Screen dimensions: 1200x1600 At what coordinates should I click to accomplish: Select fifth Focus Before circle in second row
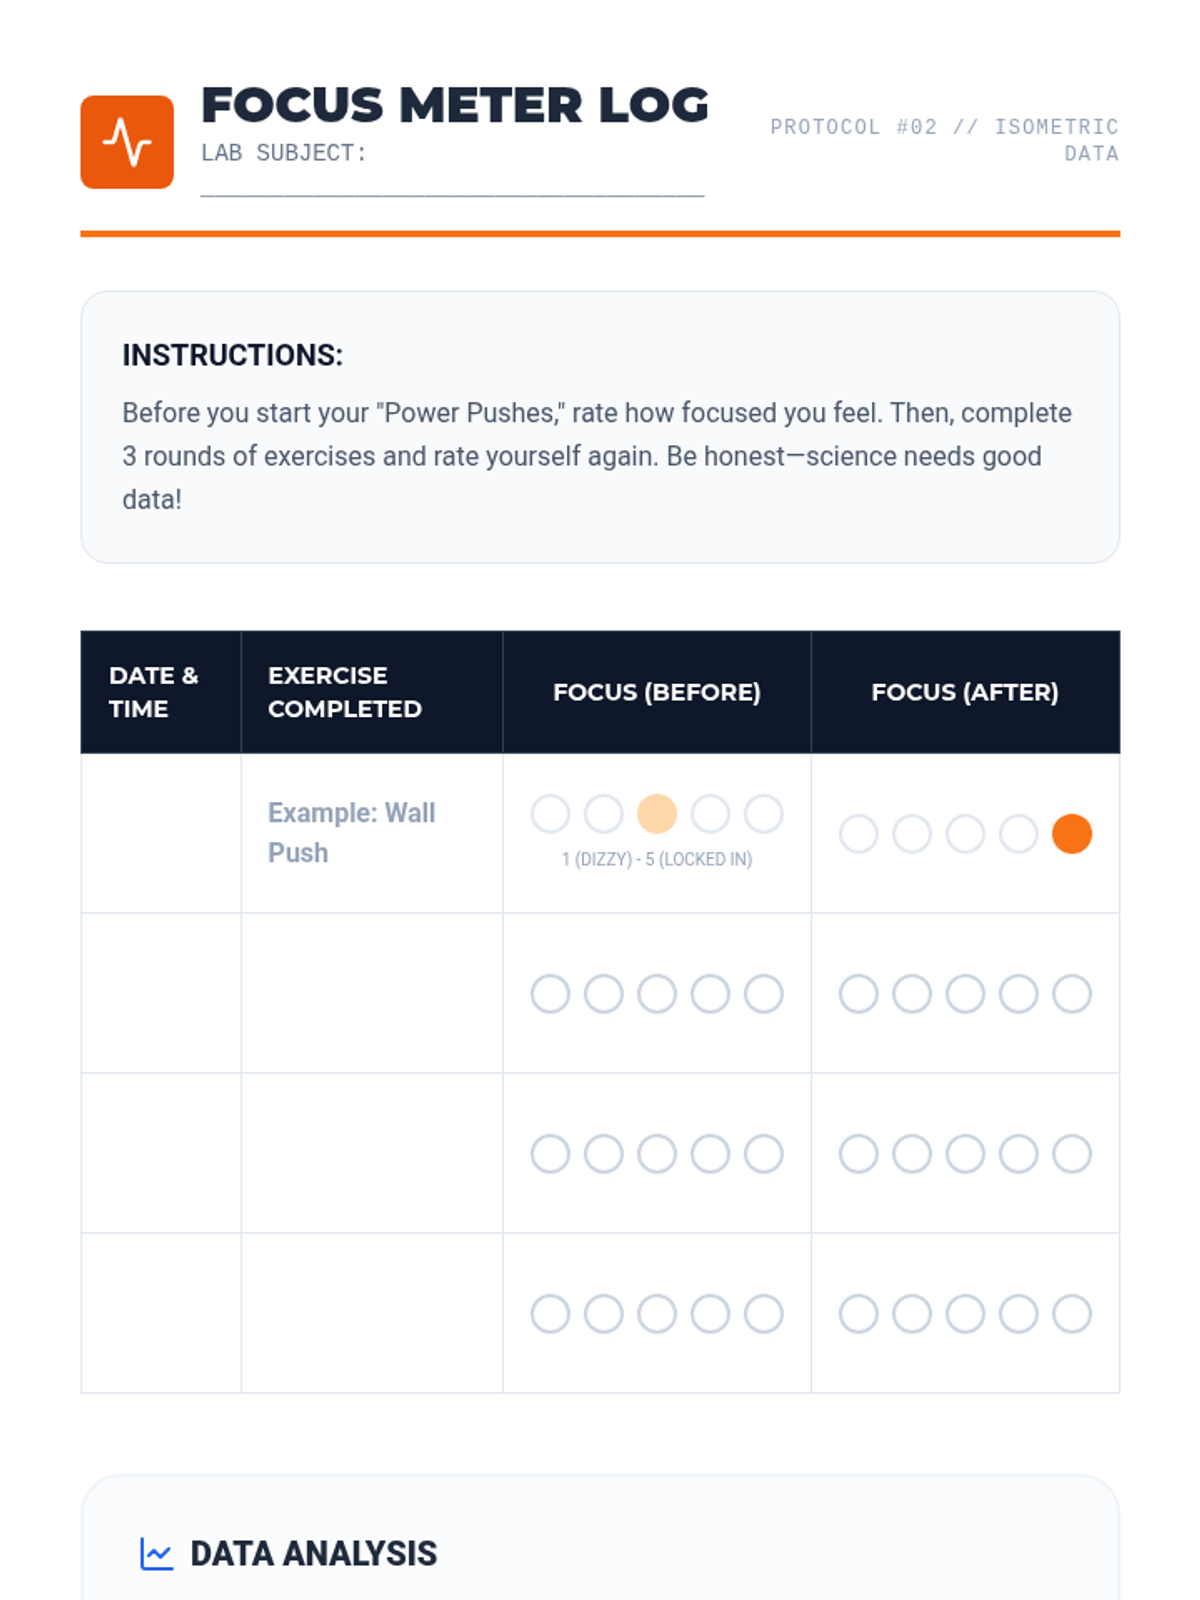click(763, 994)
